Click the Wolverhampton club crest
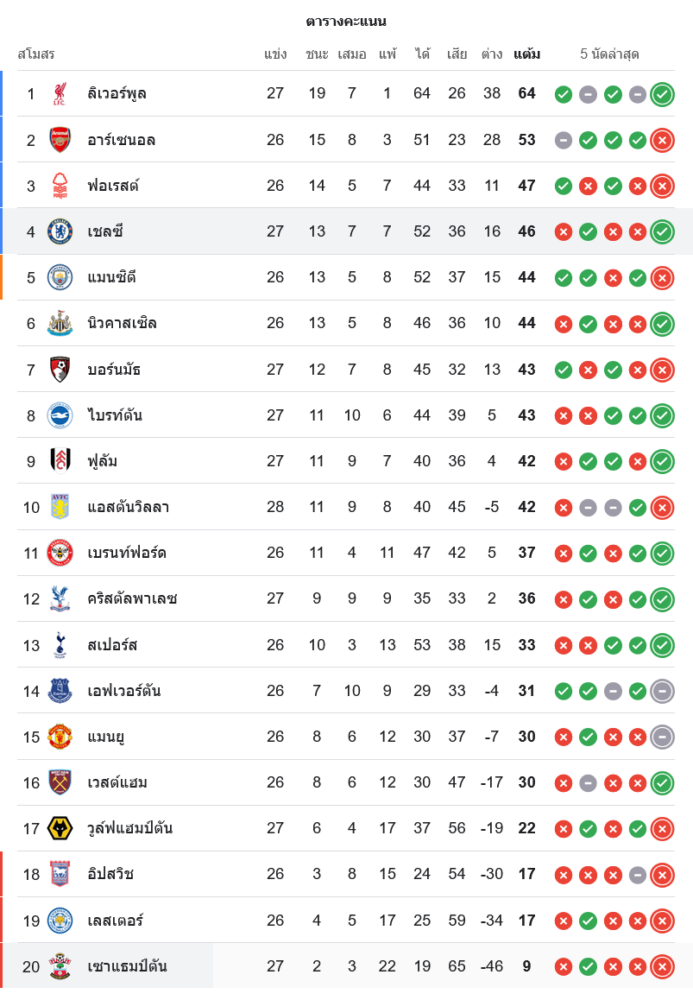 point(60,828)
